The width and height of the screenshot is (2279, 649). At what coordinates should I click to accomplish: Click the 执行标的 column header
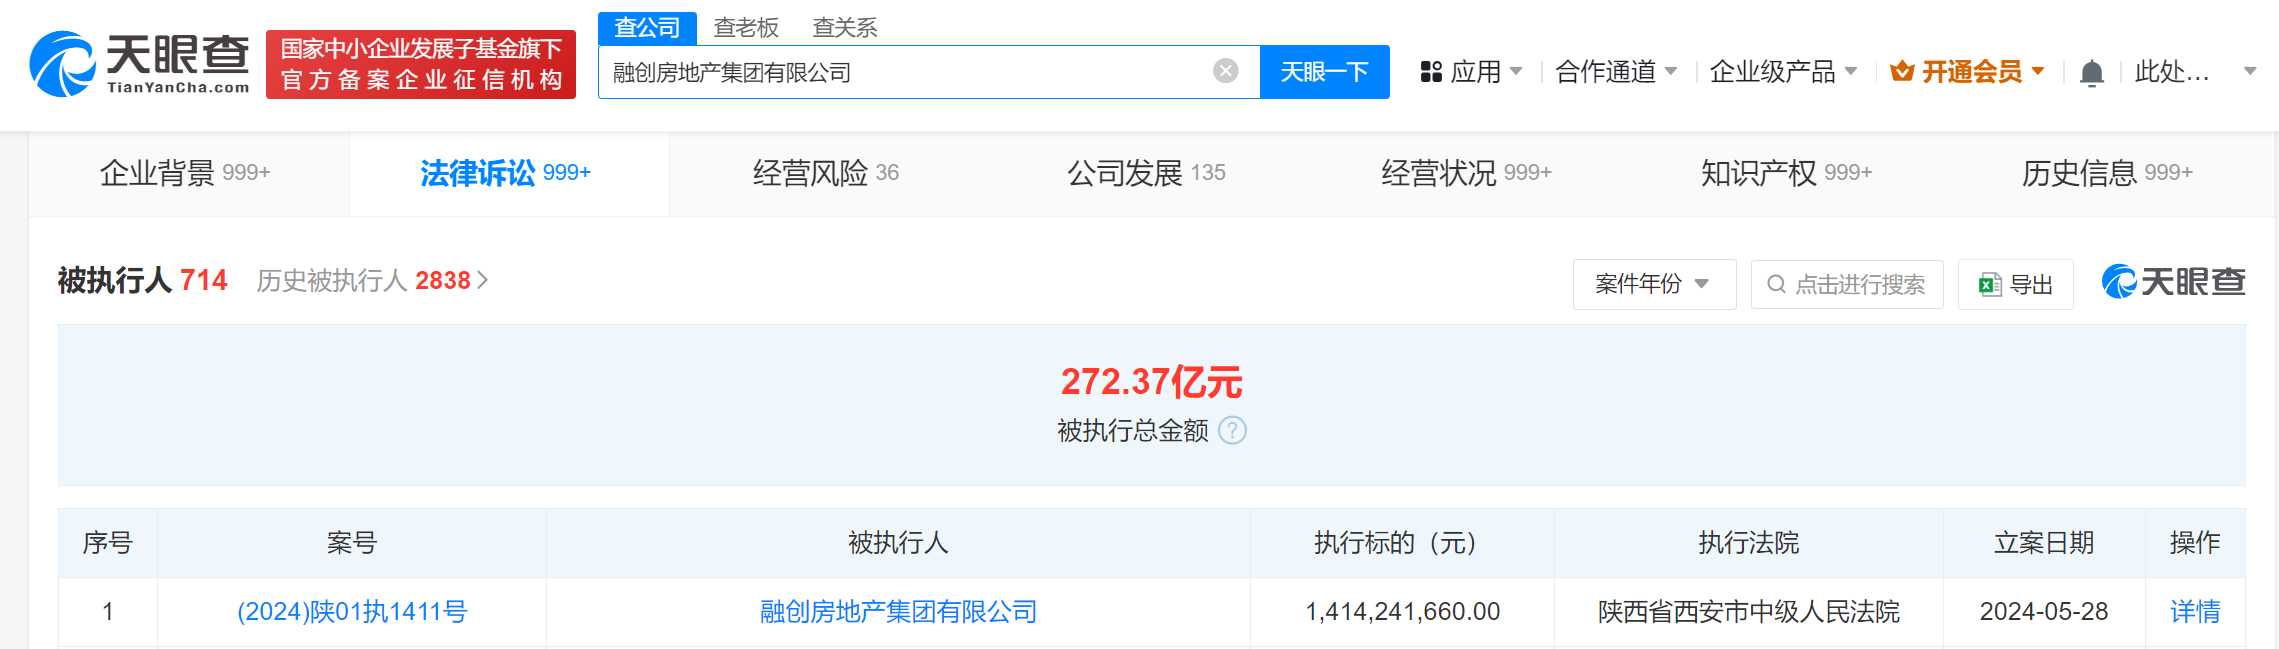click(x=1401, y=543)
